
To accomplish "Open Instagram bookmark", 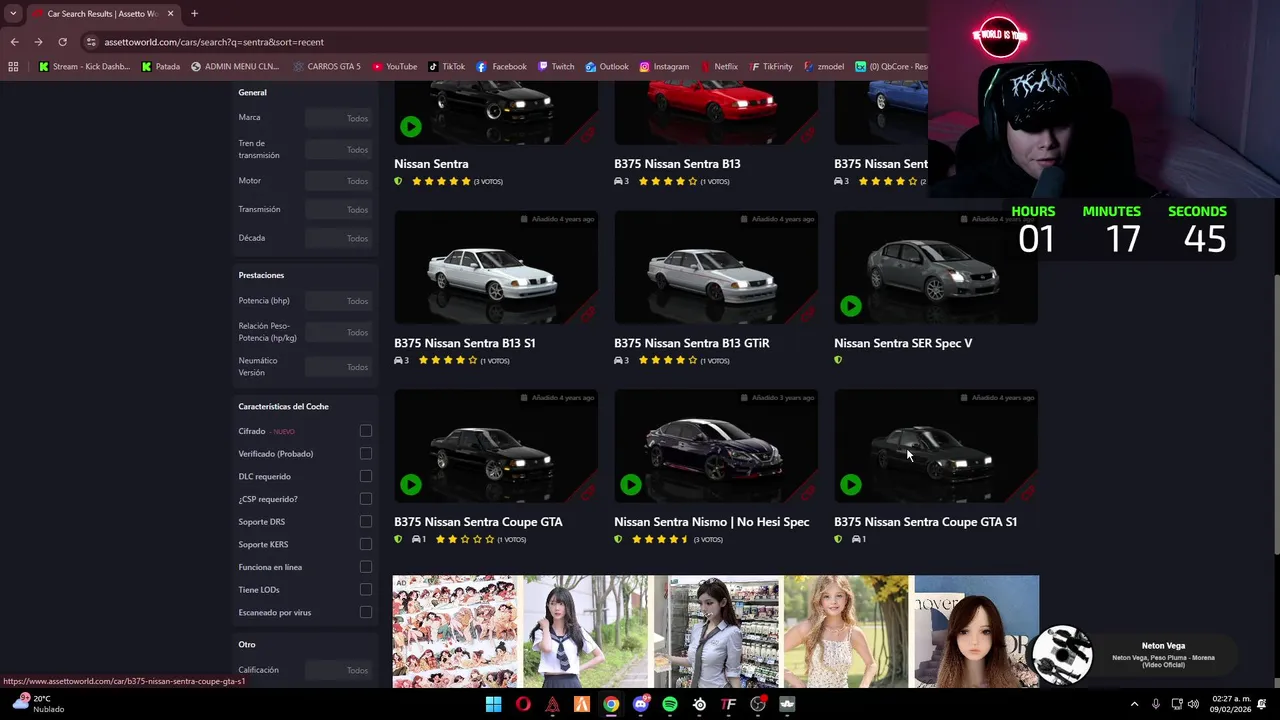I will [664, 67].
